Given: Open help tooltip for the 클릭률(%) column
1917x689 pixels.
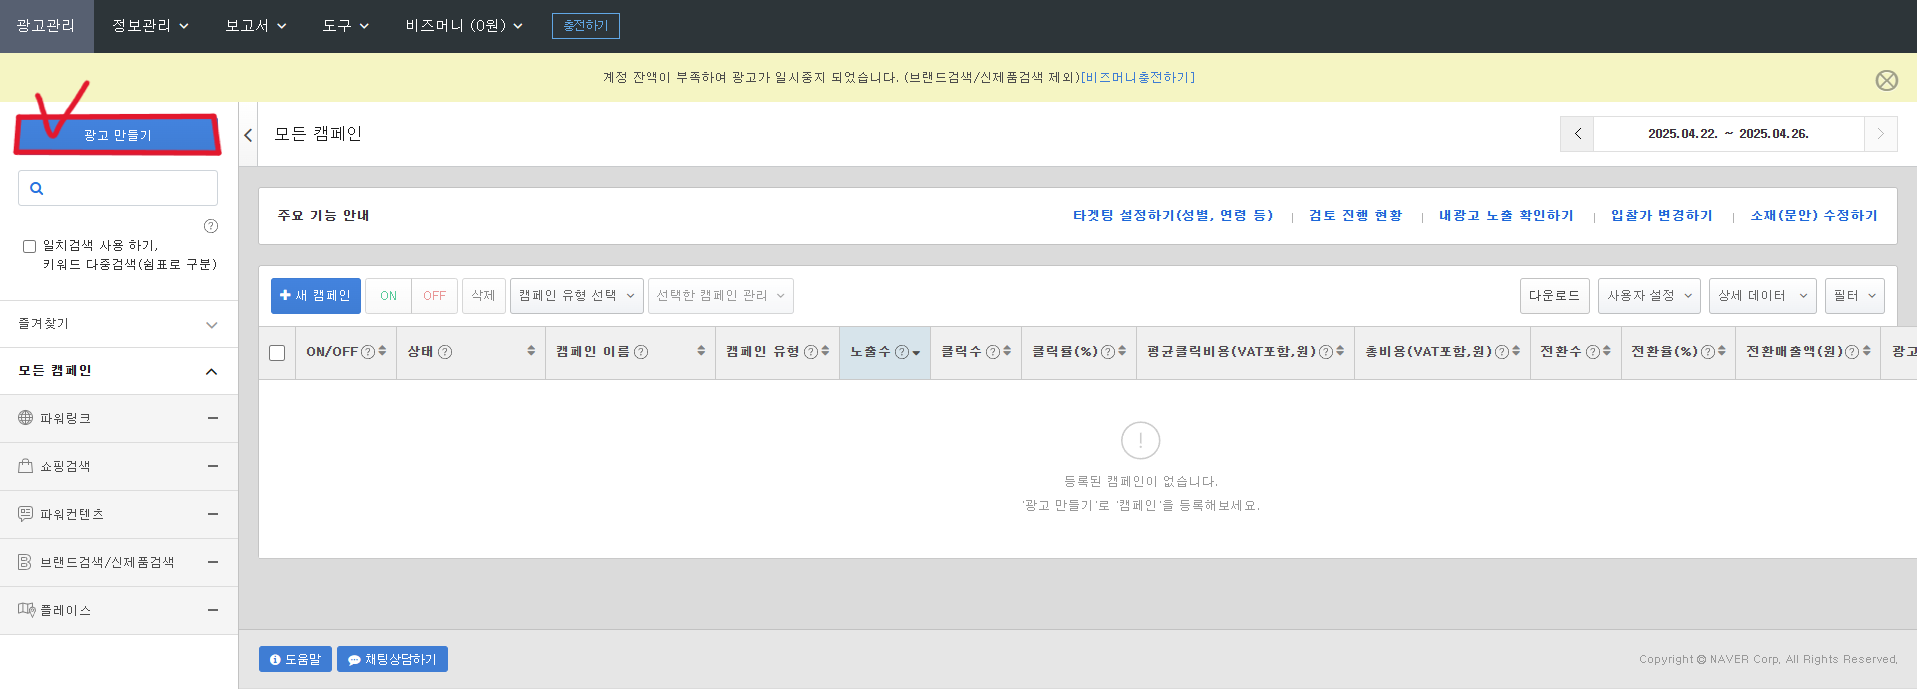Looking at the screenshot, I should click(x=1108, y=352).
